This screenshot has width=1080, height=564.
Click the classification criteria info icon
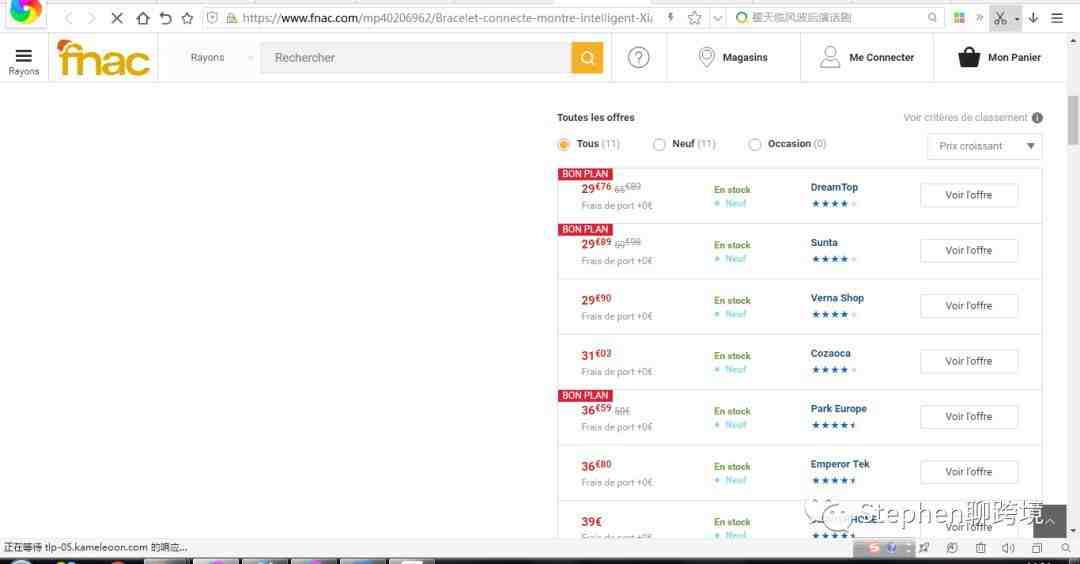(x=1037, y=118)
